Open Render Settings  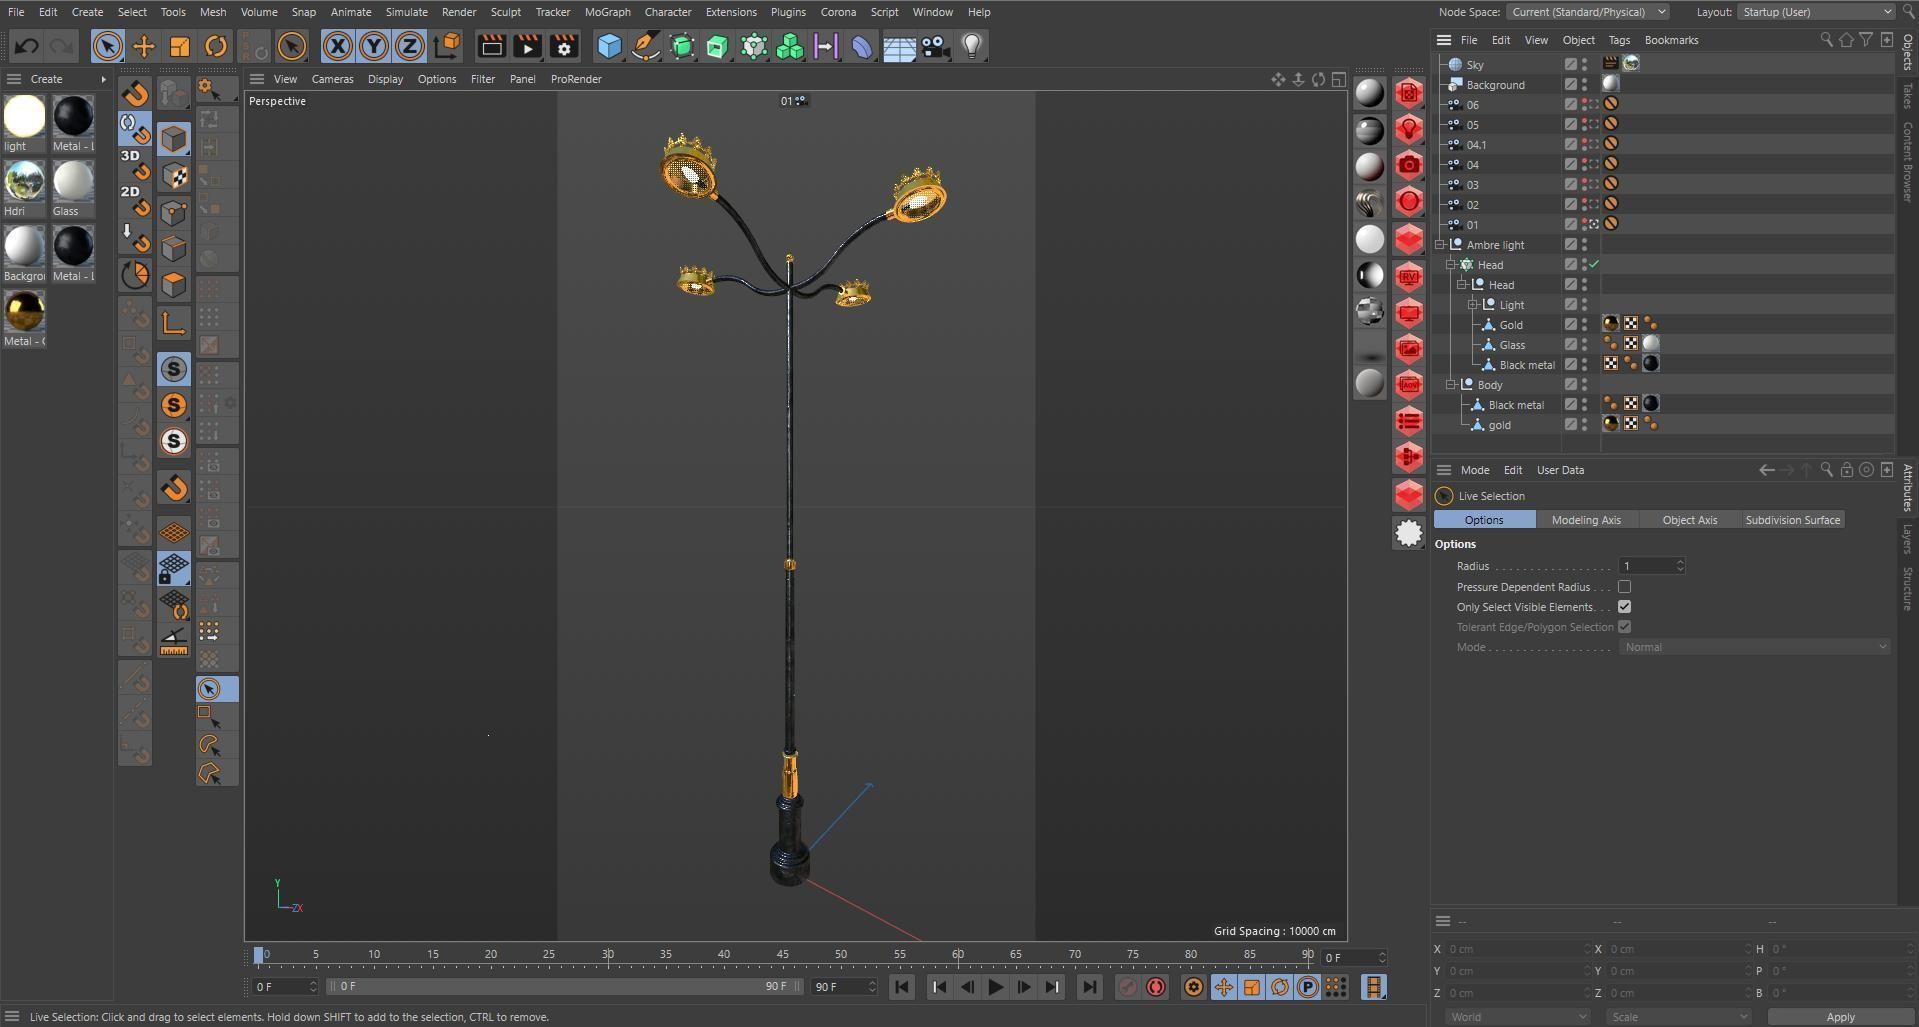[x=564, y=46]
